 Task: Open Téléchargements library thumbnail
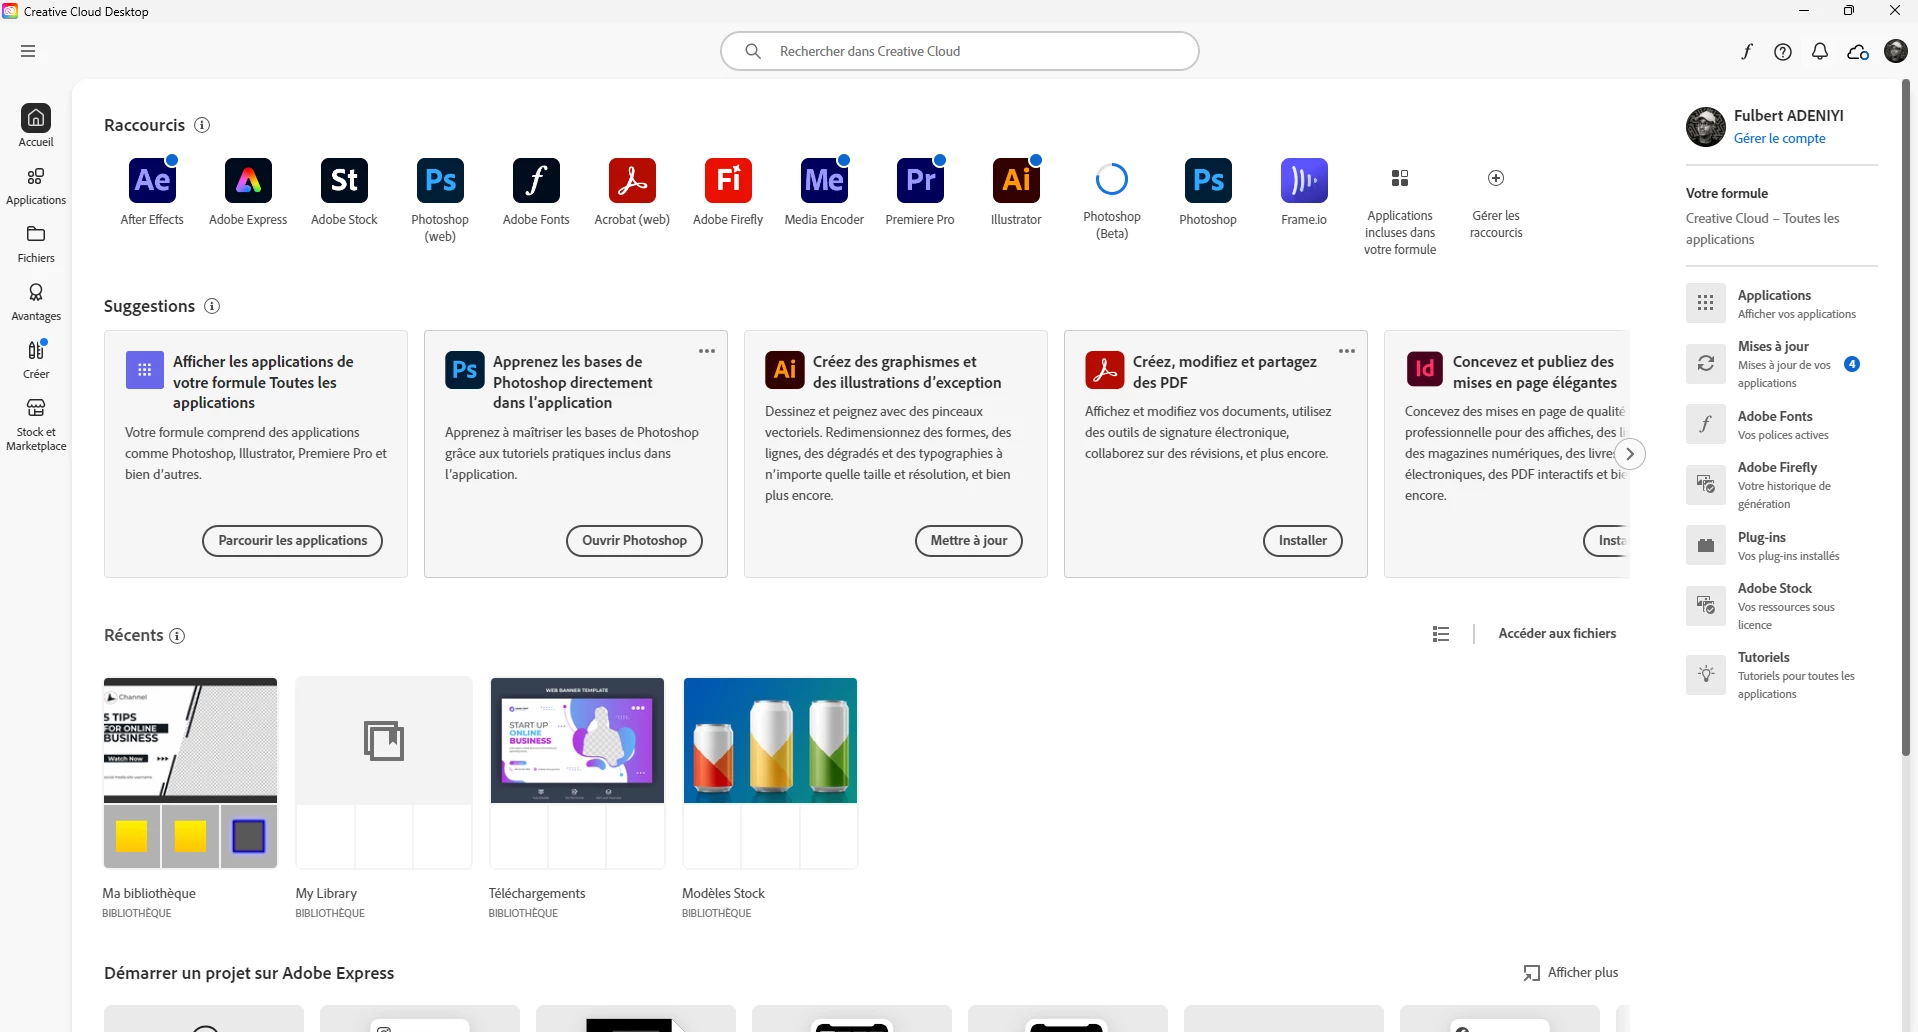pyautogui.click(x=577, y=773)
